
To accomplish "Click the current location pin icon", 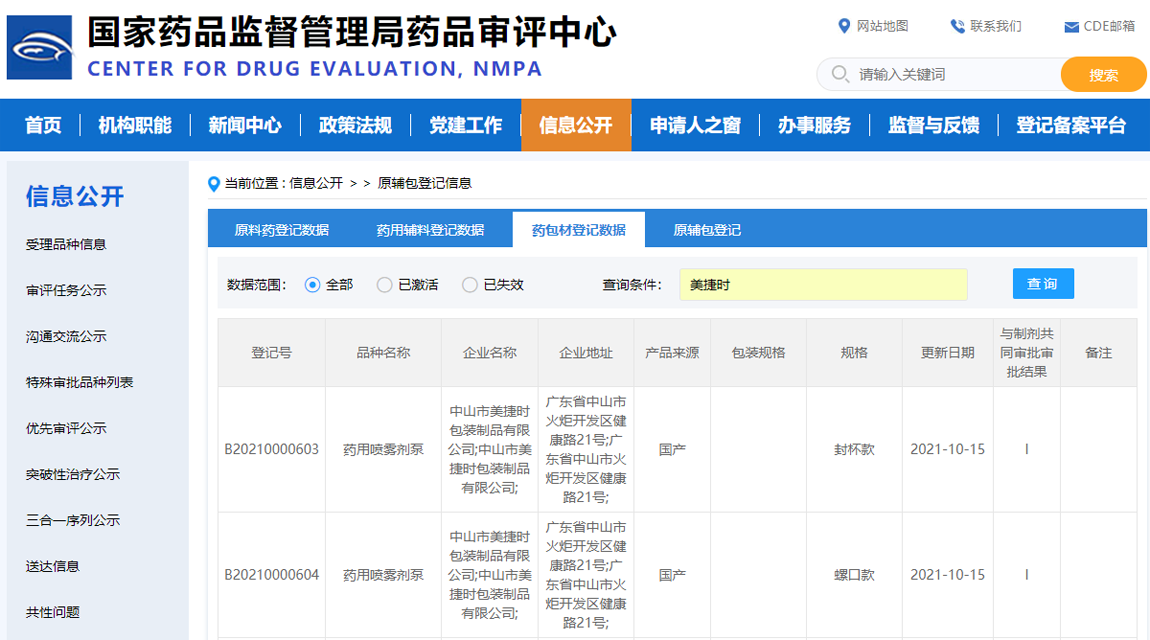I will [213, 184].
